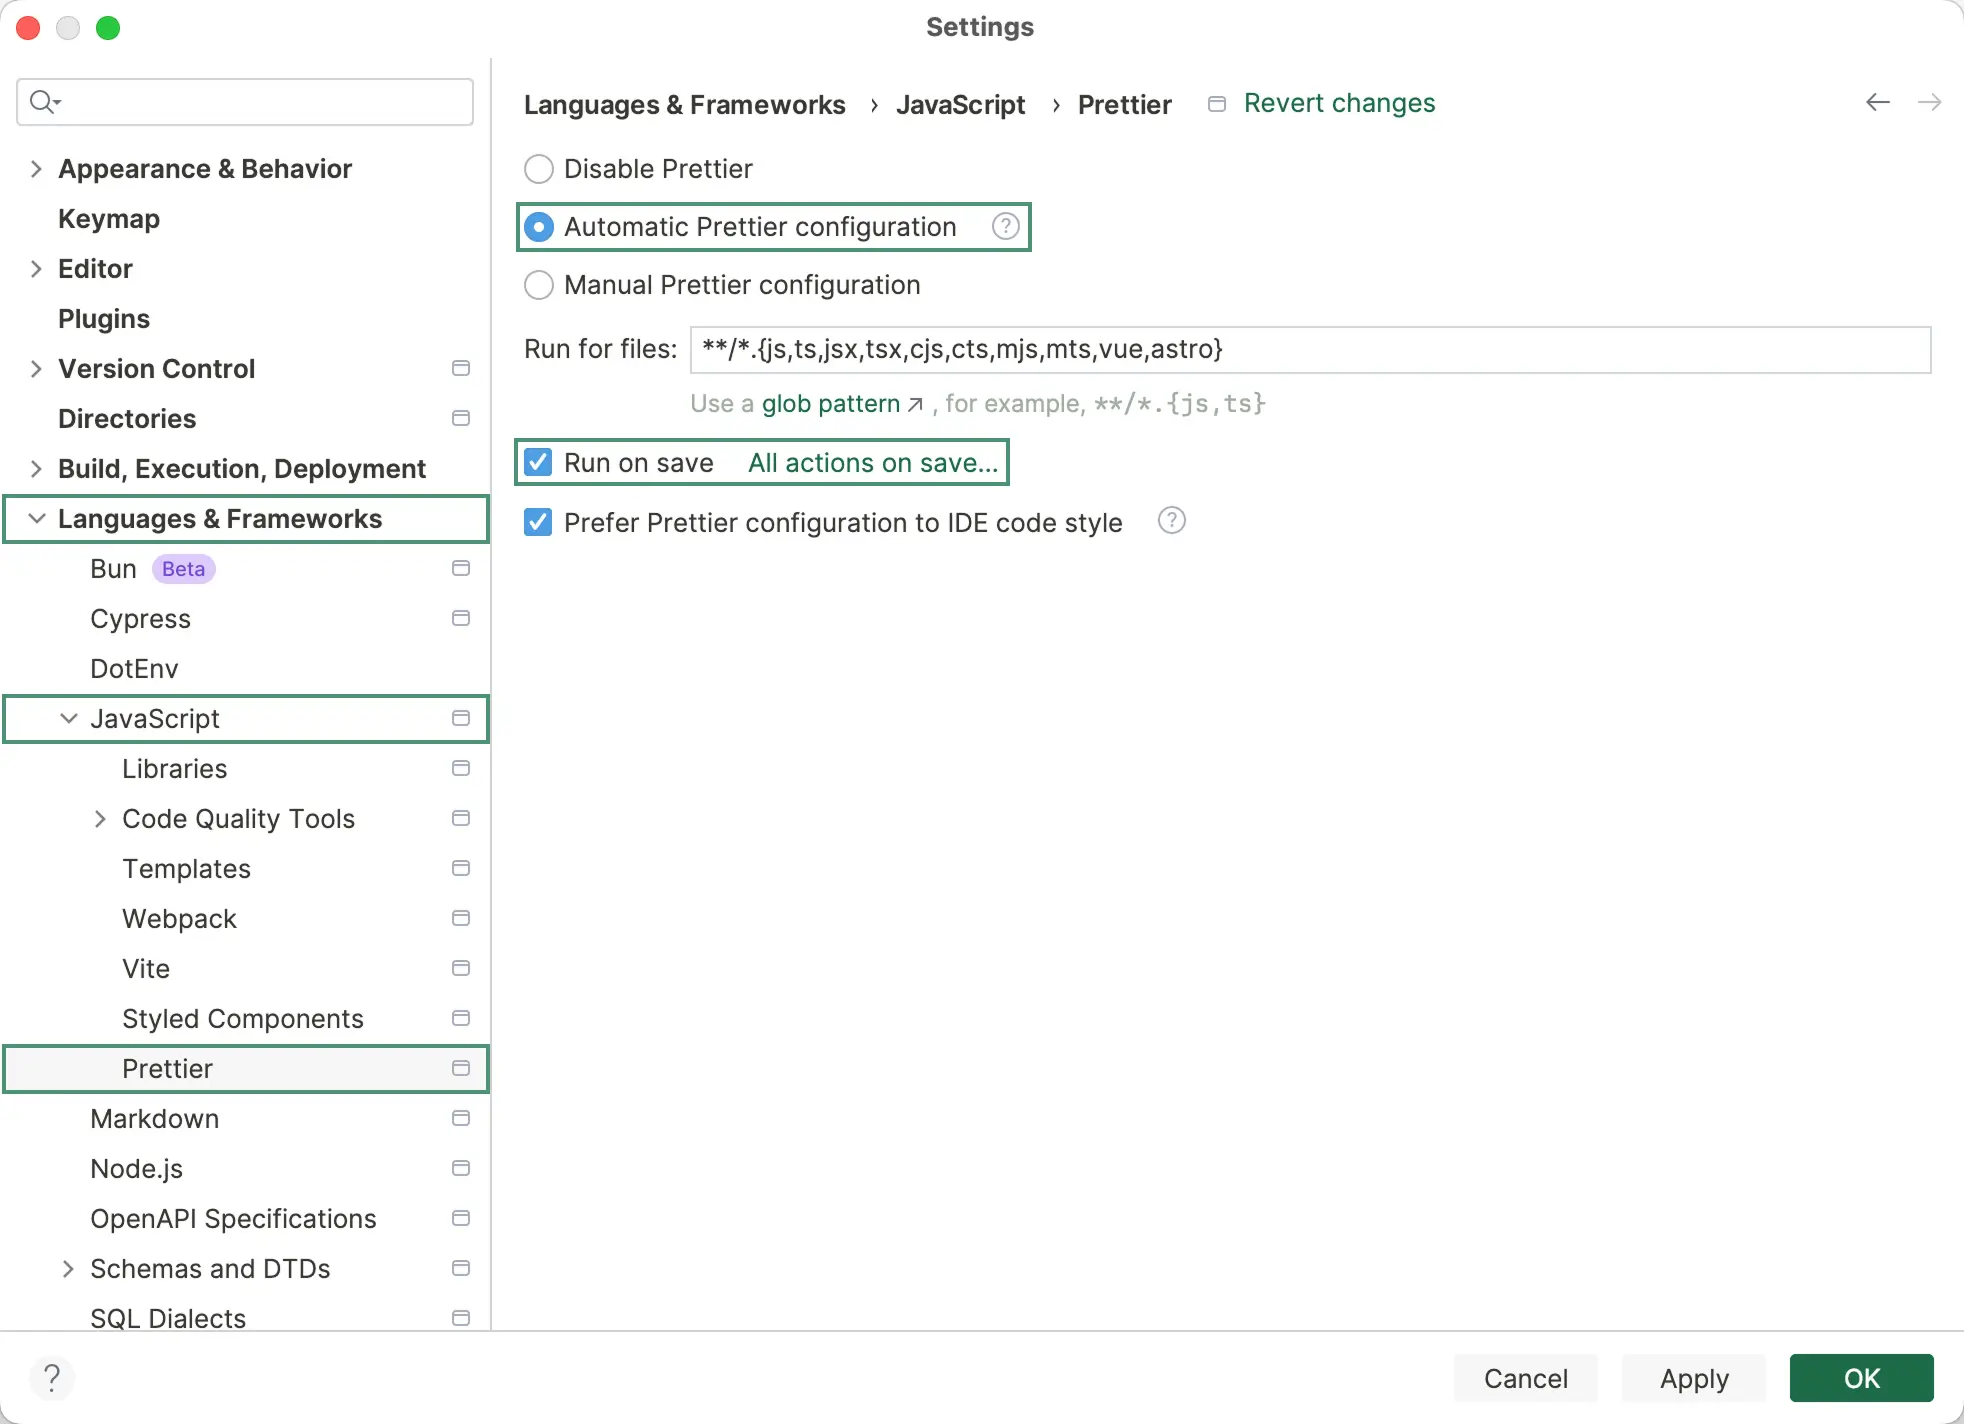The height and width of the screenshot is (1424, 1964).
Task: Click project-level icon beside OpenAPI Specifications
Action: [461, 1218]
